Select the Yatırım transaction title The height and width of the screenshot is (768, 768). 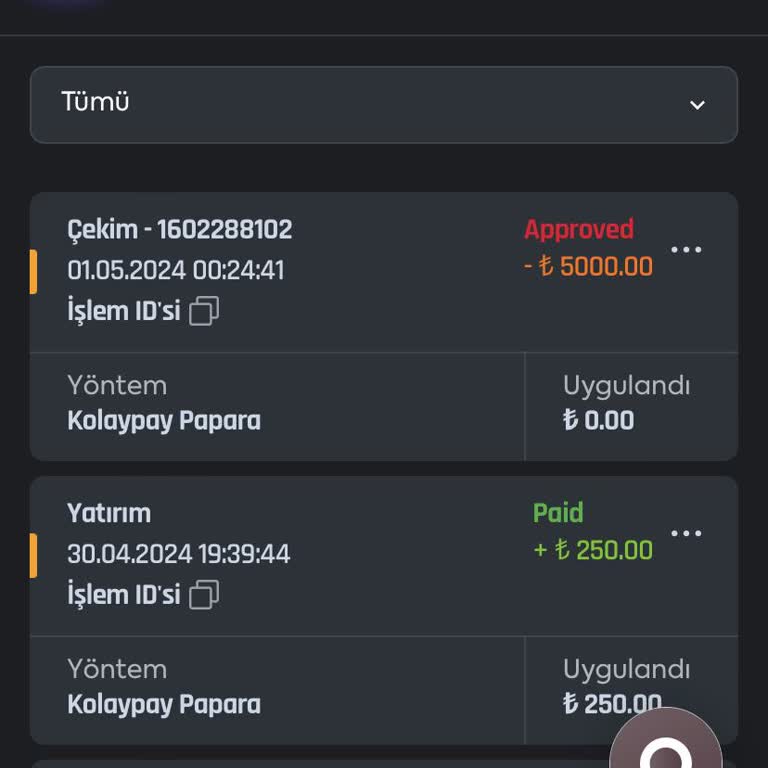click(109, 513)
